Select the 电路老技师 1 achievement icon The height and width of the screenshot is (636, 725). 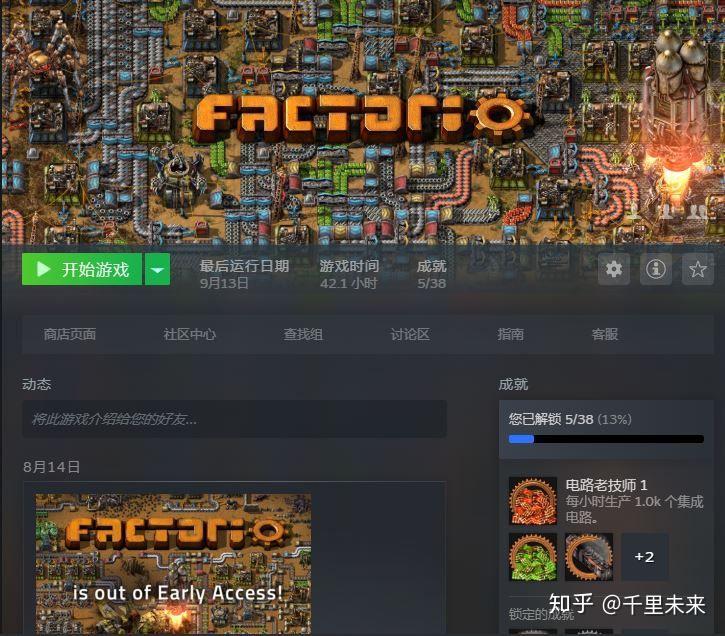(x=533, y=501)
